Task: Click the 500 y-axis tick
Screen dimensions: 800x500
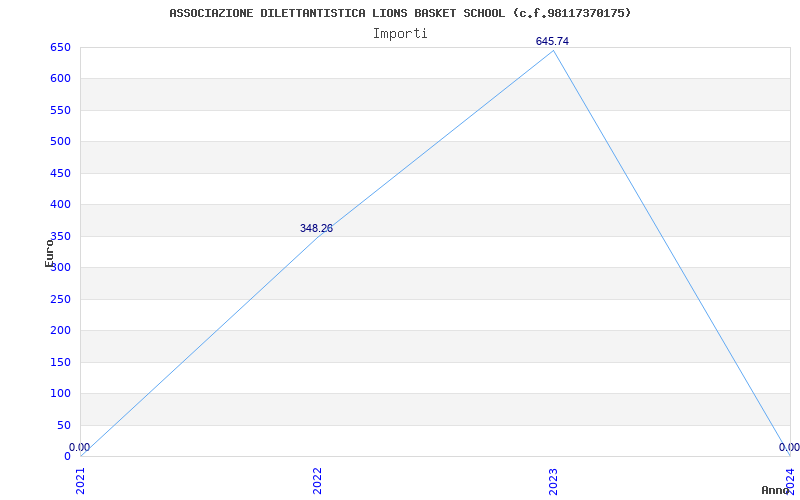Action: 60,141
